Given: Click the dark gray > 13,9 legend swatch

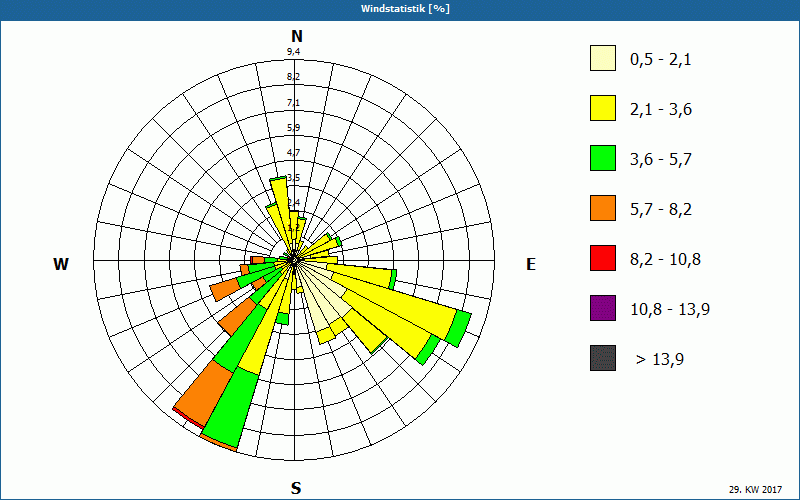Looking at the screenshot, I should coord(603,358).
